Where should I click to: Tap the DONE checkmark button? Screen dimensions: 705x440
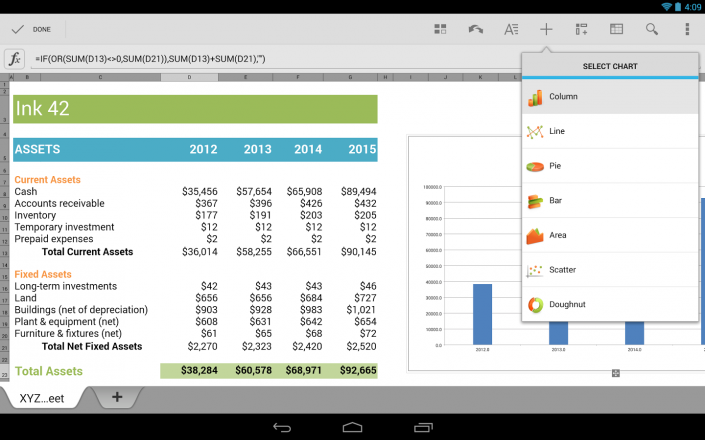click(x=31, y=30)
